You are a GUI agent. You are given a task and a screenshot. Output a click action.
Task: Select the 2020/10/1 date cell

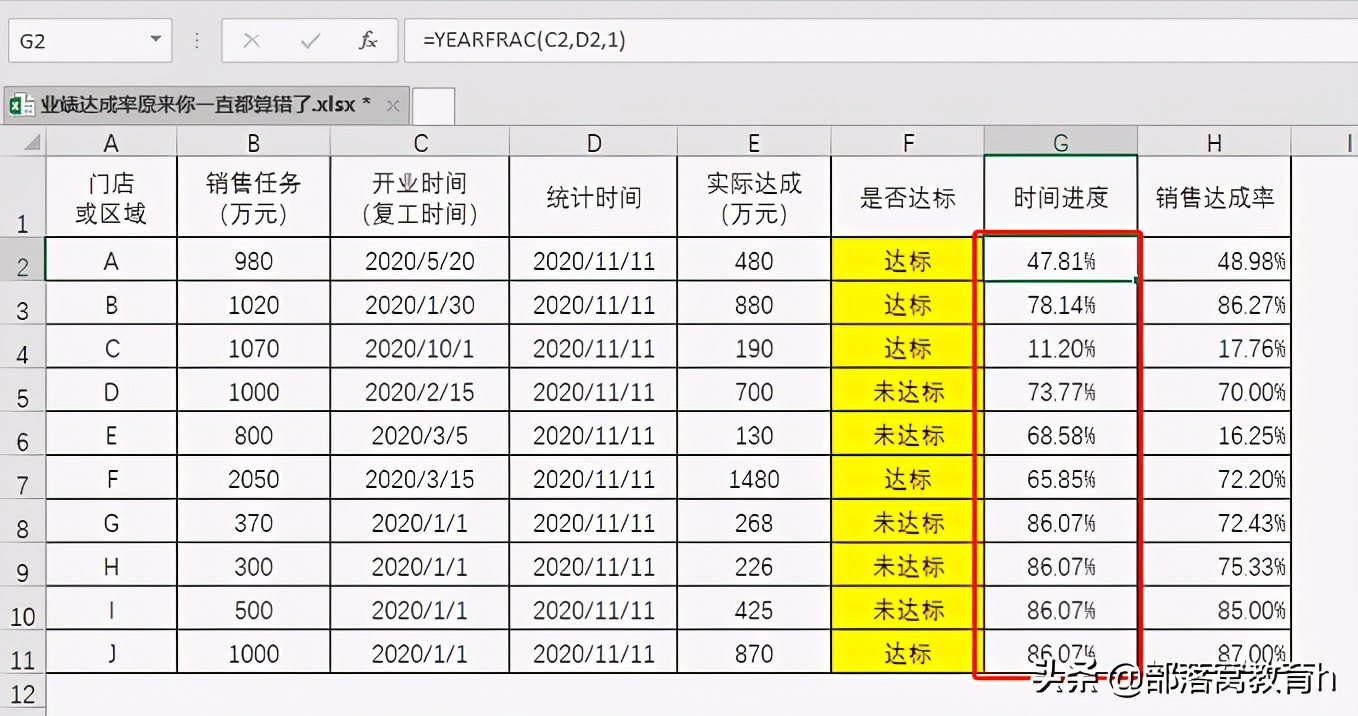pos(420,348)
